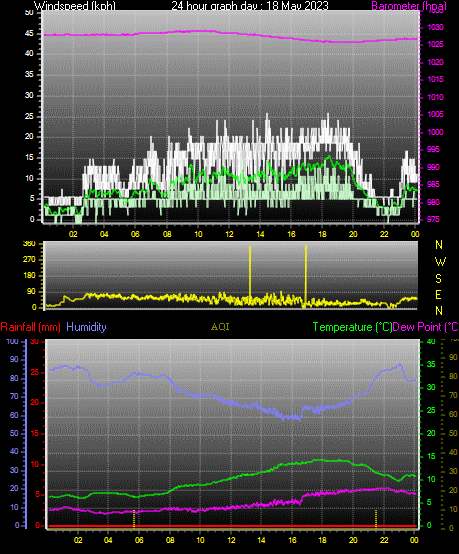Viewport: 459px width, 554px height.
Task: Click the 90 humidity scale value
Action: tap(14, 360)
